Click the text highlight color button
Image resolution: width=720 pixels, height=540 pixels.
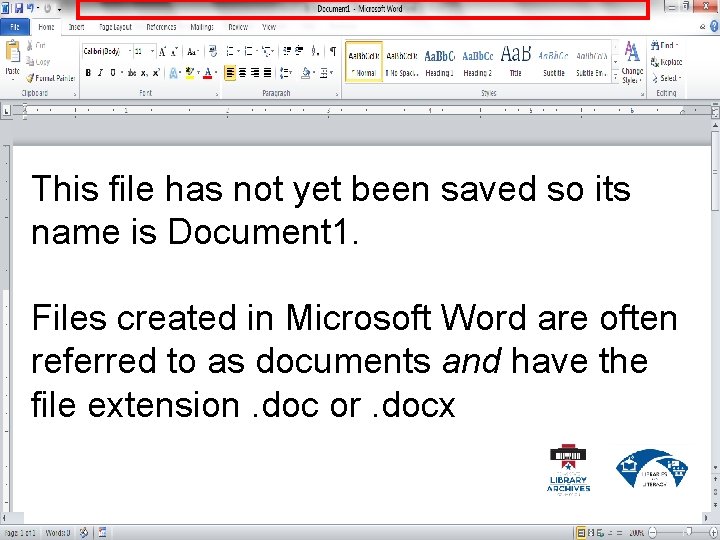point(190,73)
